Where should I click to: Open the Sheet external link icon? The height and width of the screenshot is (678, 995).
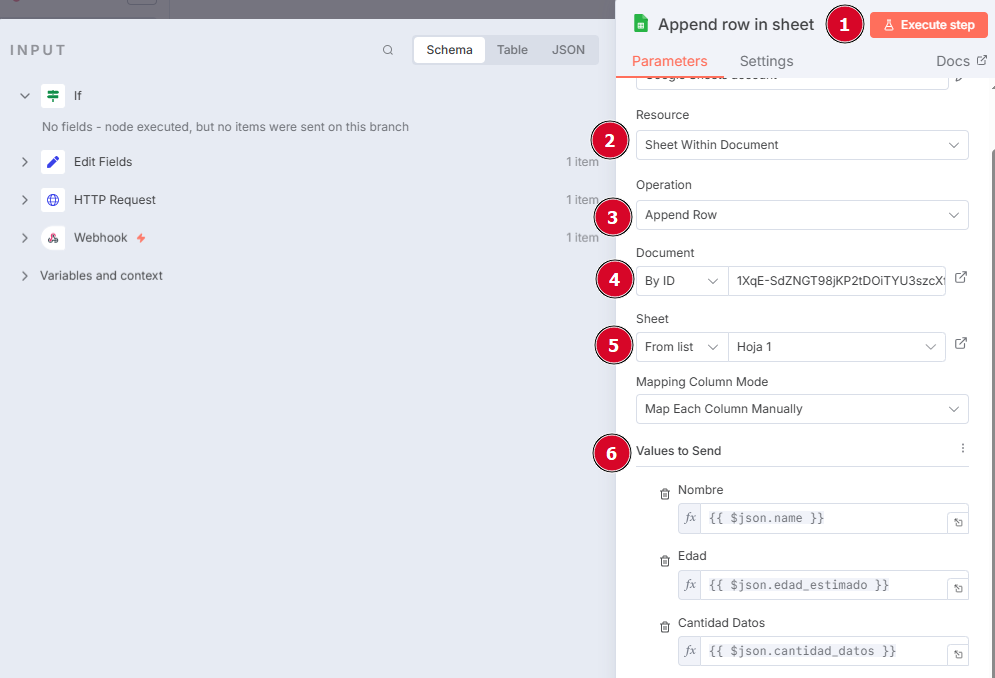[961, 343]
